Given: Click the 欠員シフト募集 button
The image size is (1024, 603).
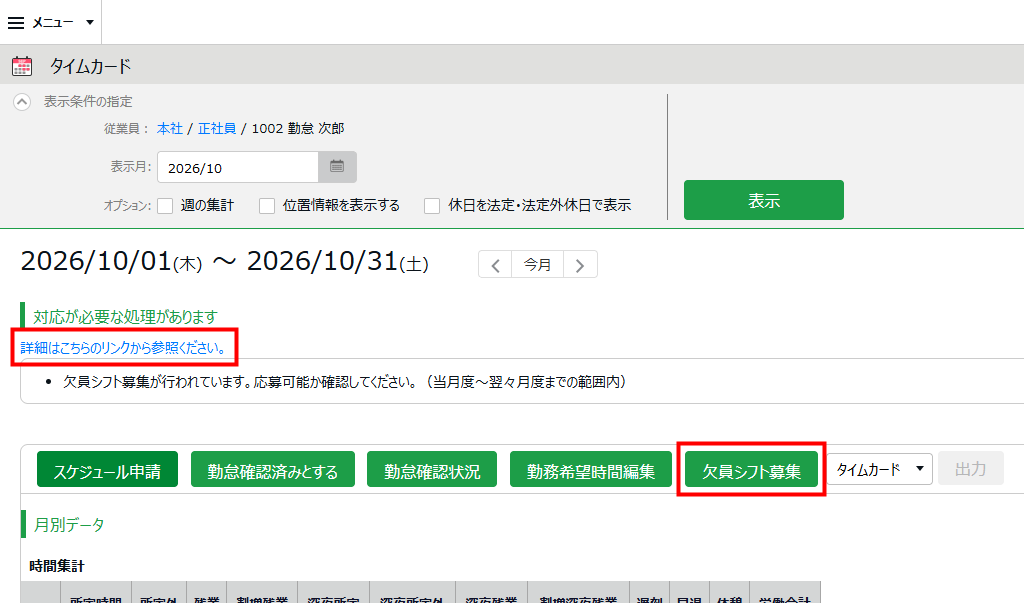Looking at the screenshot, I should pyautogui.click(x=751, y=469).
